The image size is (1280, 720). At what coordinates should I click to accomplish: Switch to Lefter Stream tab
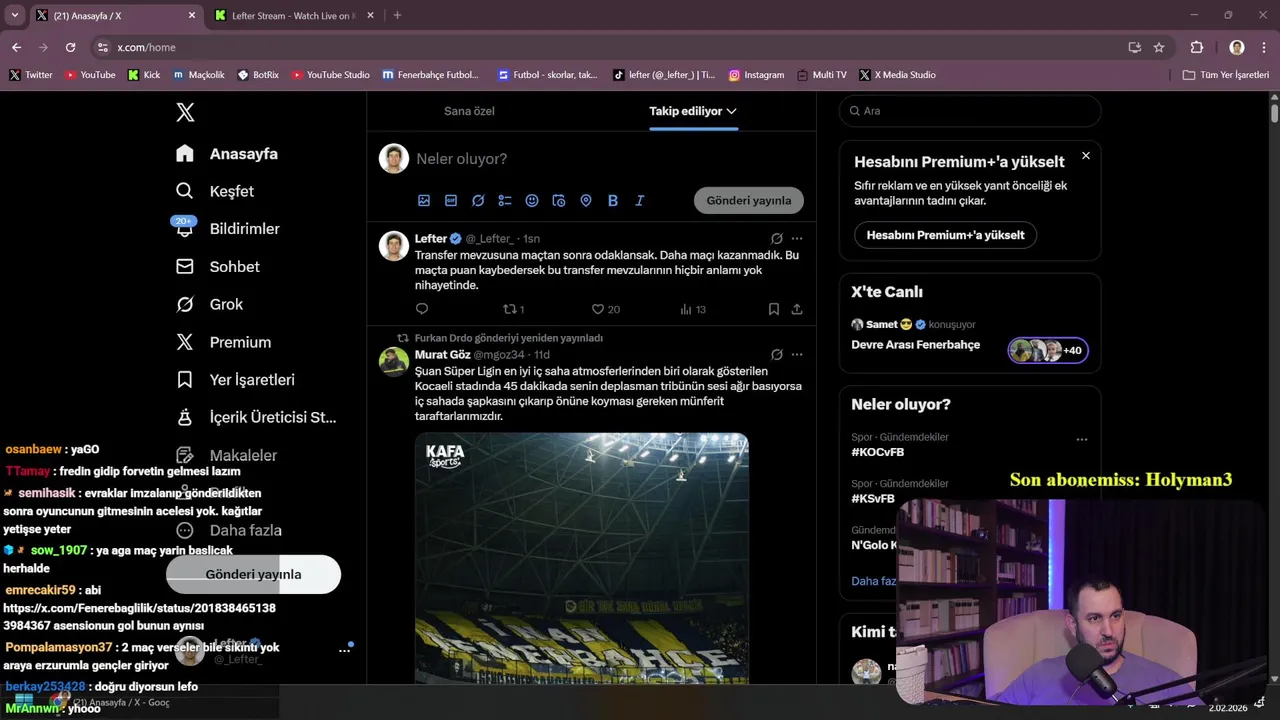pyautogui.click(x=294, y=16)
